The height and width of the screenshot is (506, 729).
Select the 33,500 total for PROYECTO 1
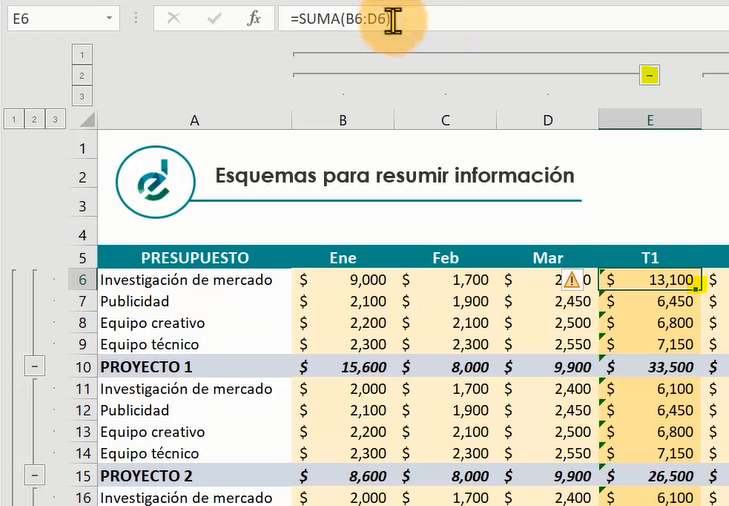pos(650,367)
